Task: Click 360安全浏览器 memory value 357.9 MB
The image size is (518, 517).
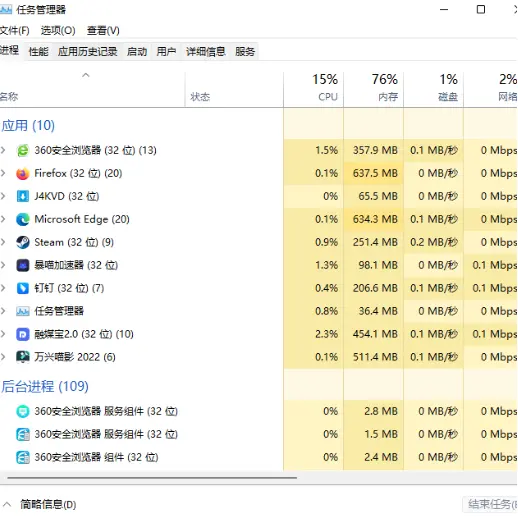Action: (x=375, y=150)
